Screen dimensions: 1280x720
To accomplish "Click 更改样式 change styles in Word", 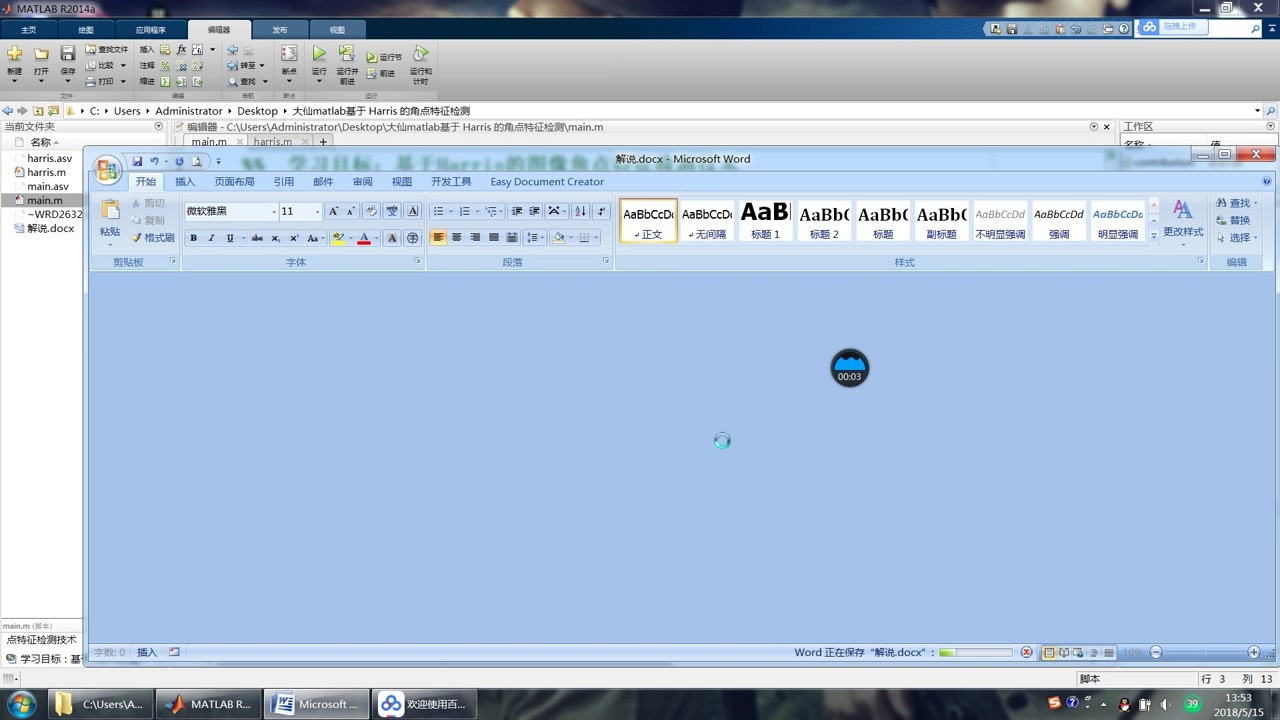I will [1183, 222].
